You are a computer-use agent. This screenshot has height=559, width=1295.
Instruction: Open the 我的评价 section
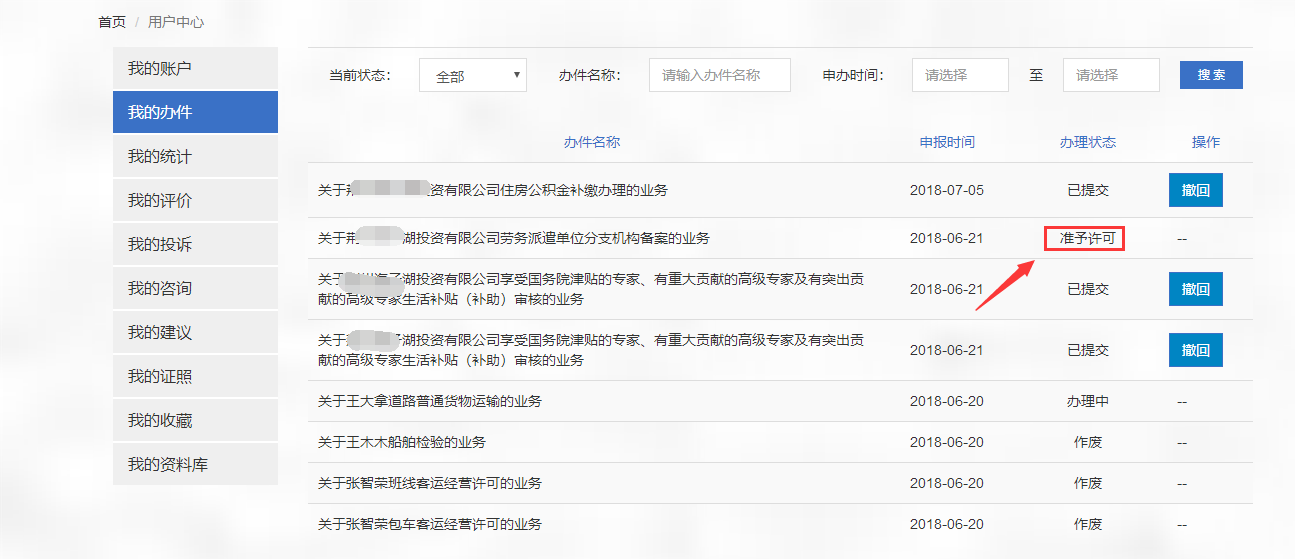pos(195,201)
